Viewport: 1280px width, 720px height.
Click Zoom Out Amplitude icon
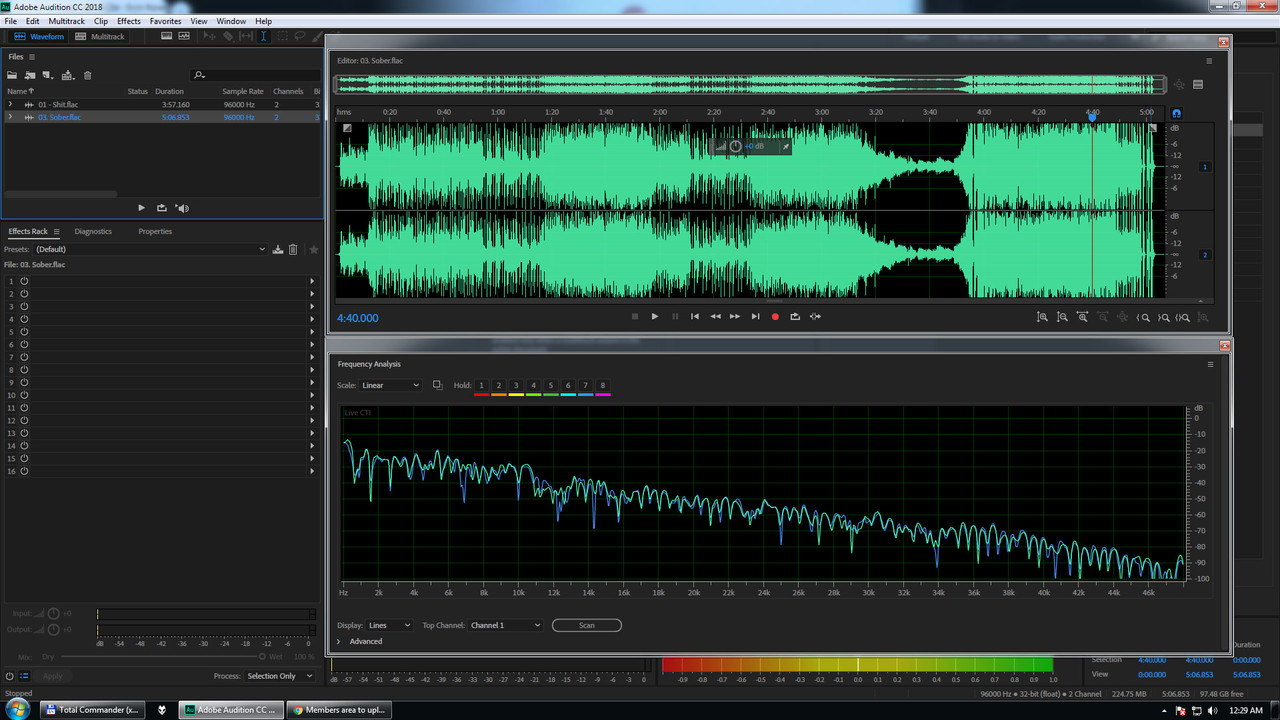pyautogui.click(x=1062, y=317)
